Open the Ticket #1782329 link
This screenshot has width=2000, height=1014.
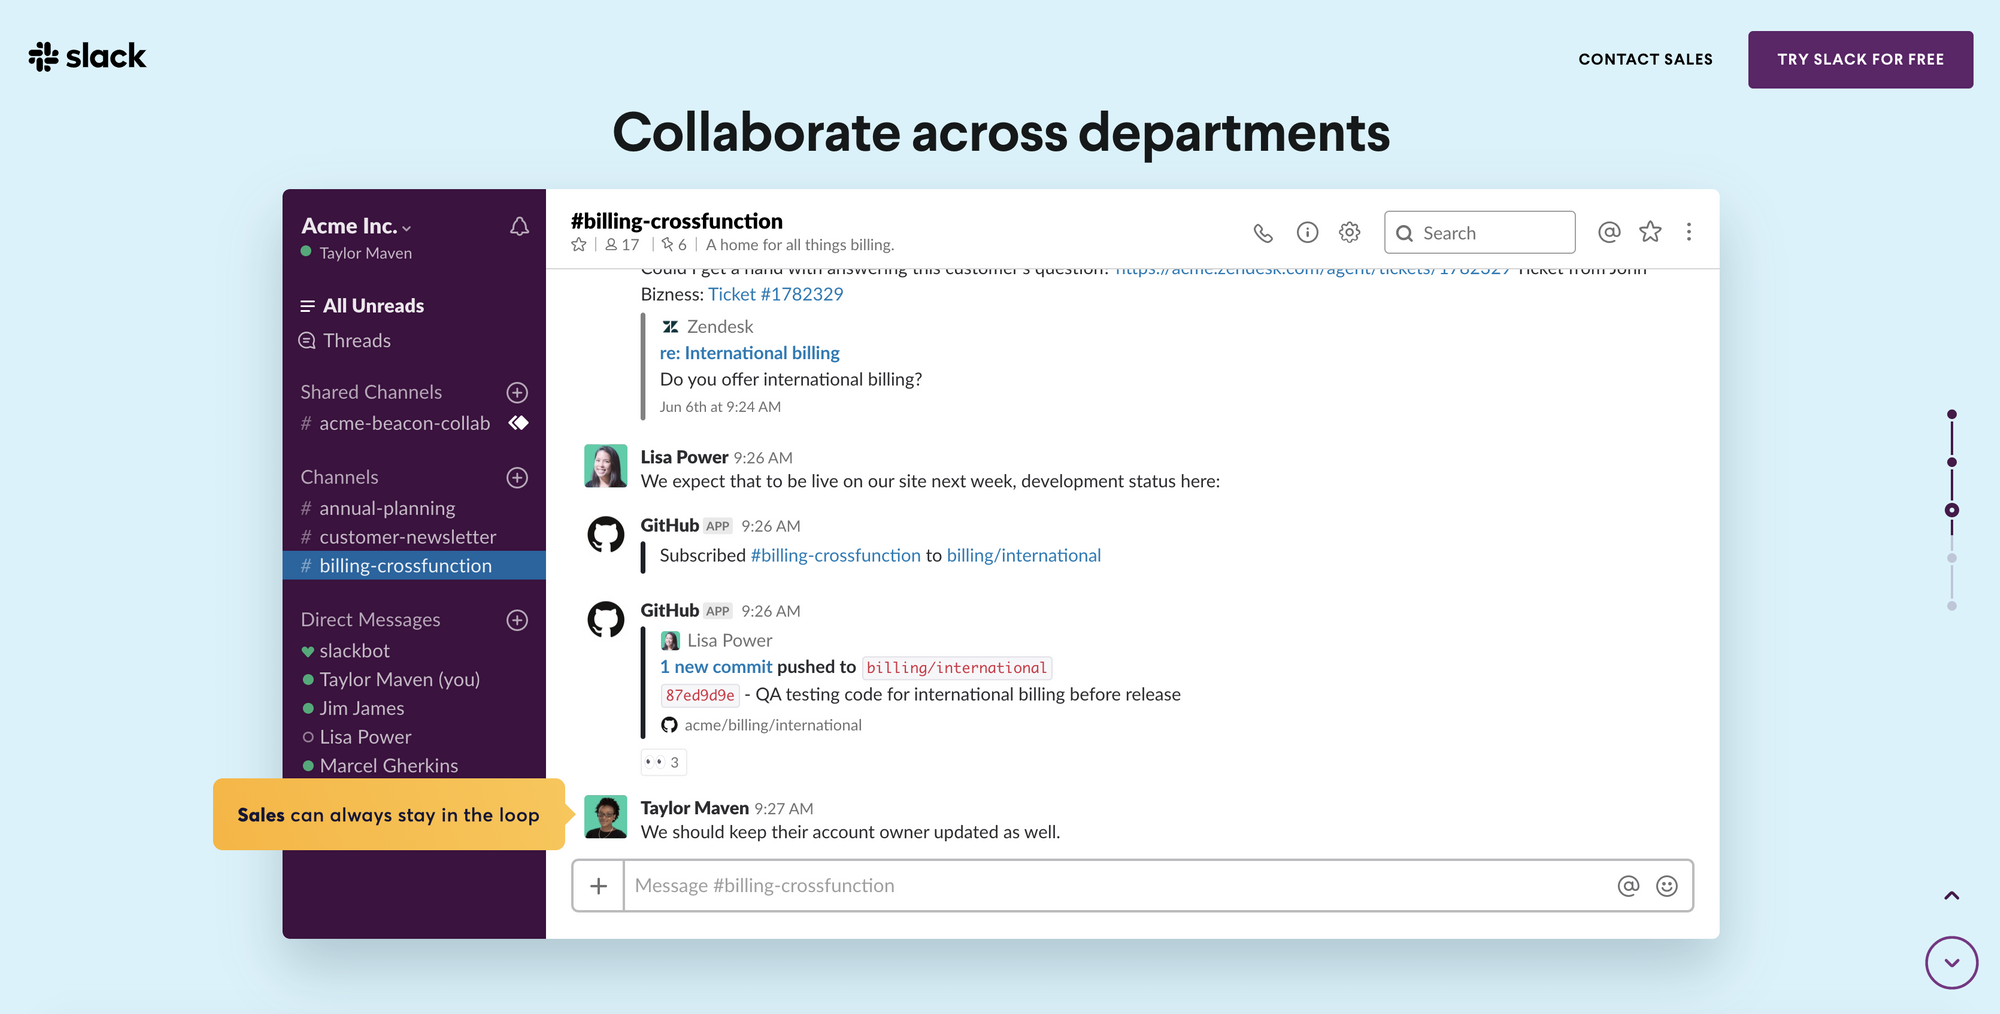tap(776, 294)
